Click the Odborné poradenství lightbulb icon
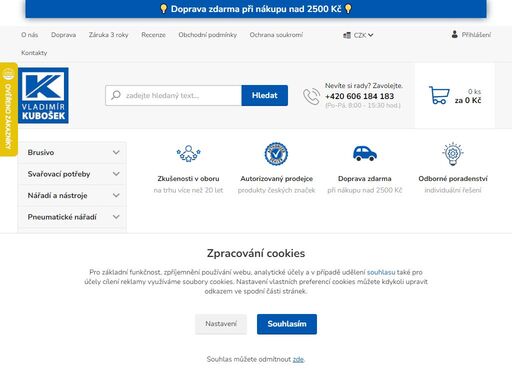This screenshot has height=384, width=512. [x=453, y=154]
